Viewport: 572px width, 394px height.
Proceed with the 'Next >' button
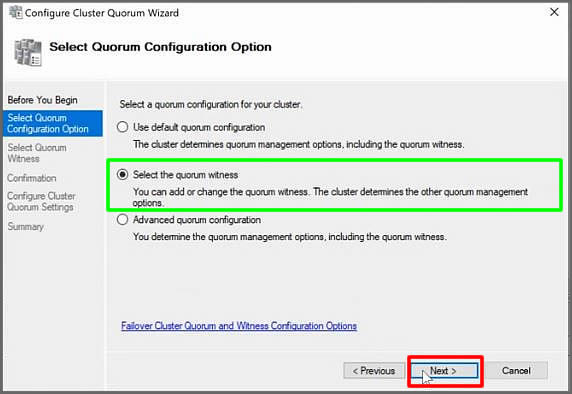coord(445,371)
